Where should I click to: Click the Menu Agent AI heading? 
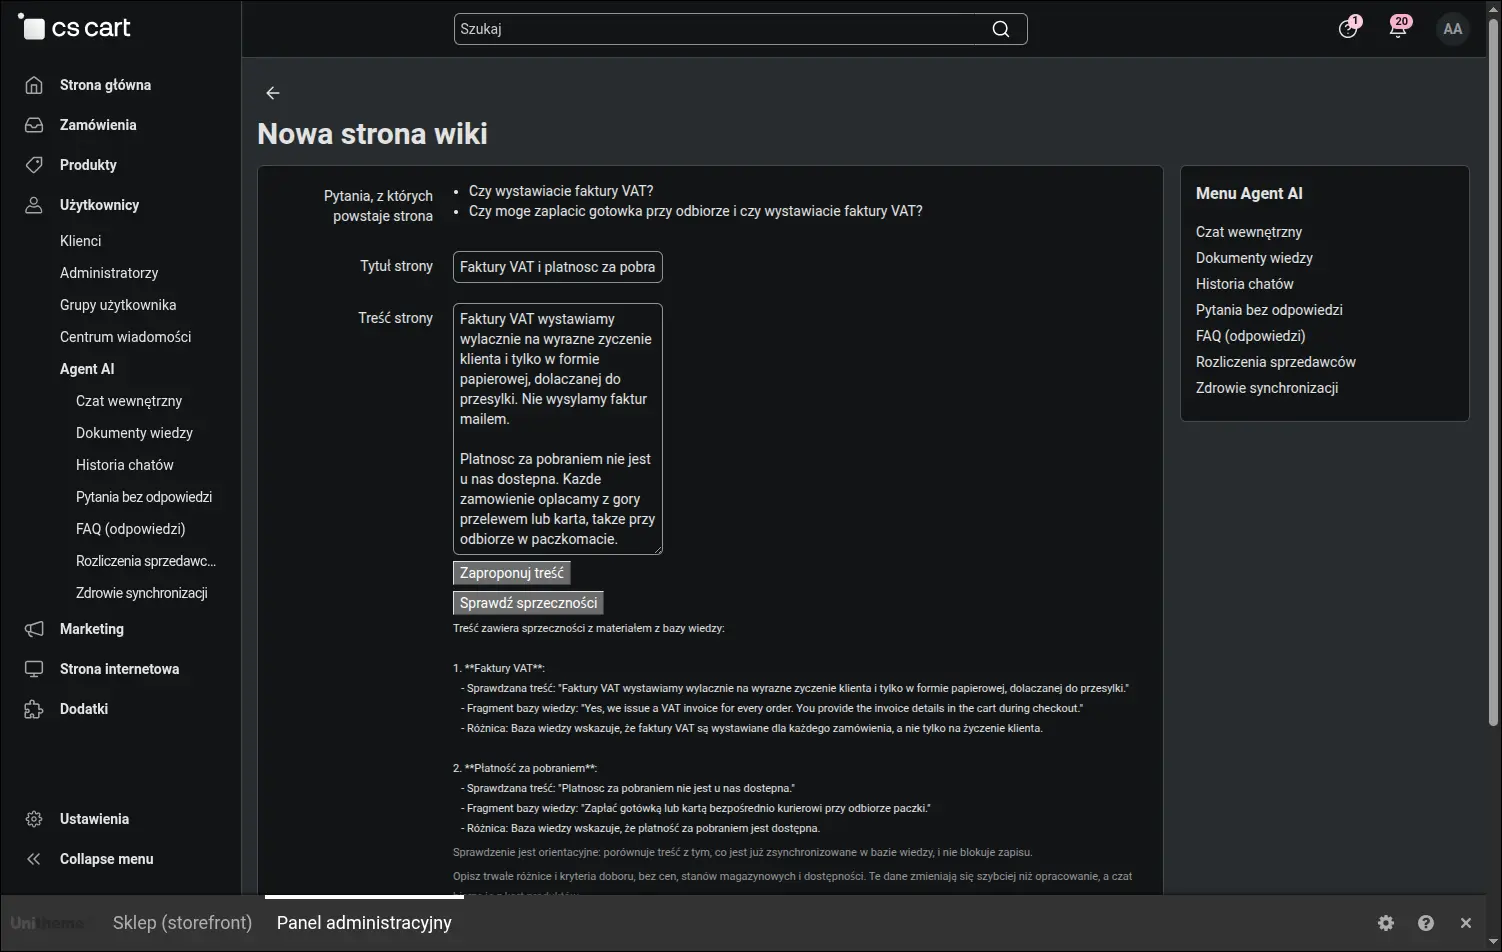click(1249, 194)
